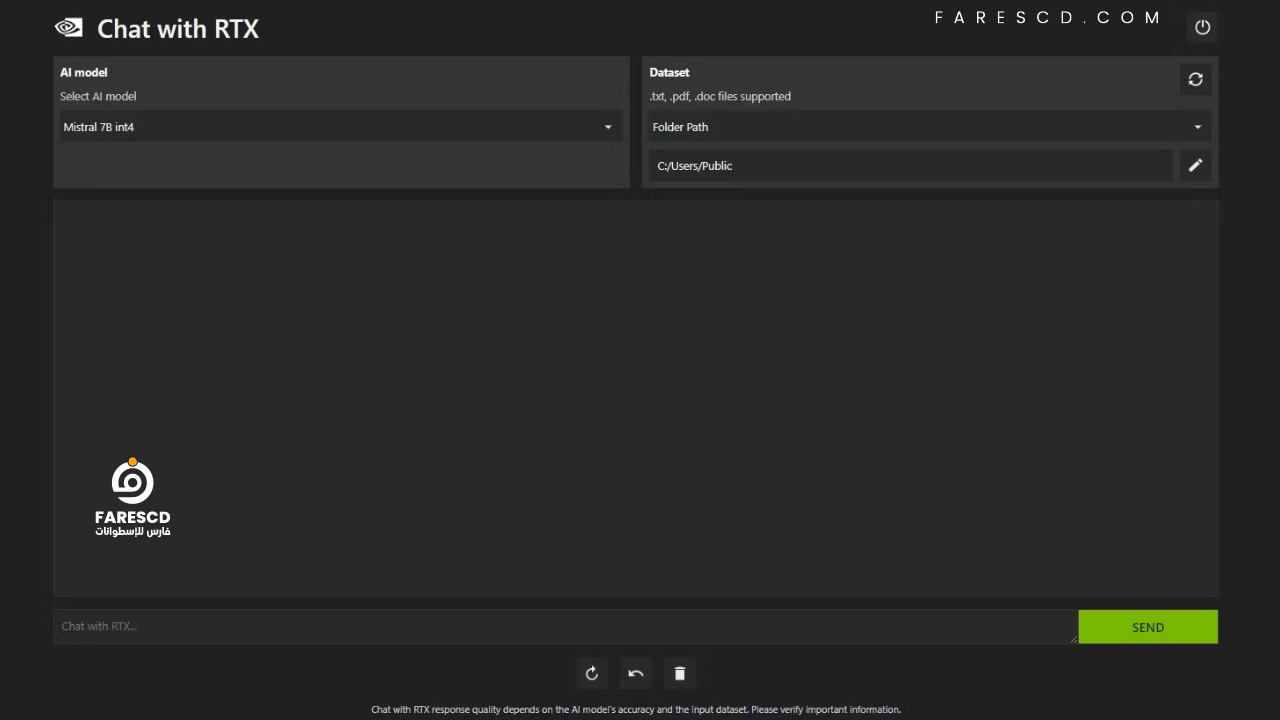Image resolution: width=1280 pixels, height=720 pixels.
Task: Select the C:/Users/Public path field
Action: point(911,166)
